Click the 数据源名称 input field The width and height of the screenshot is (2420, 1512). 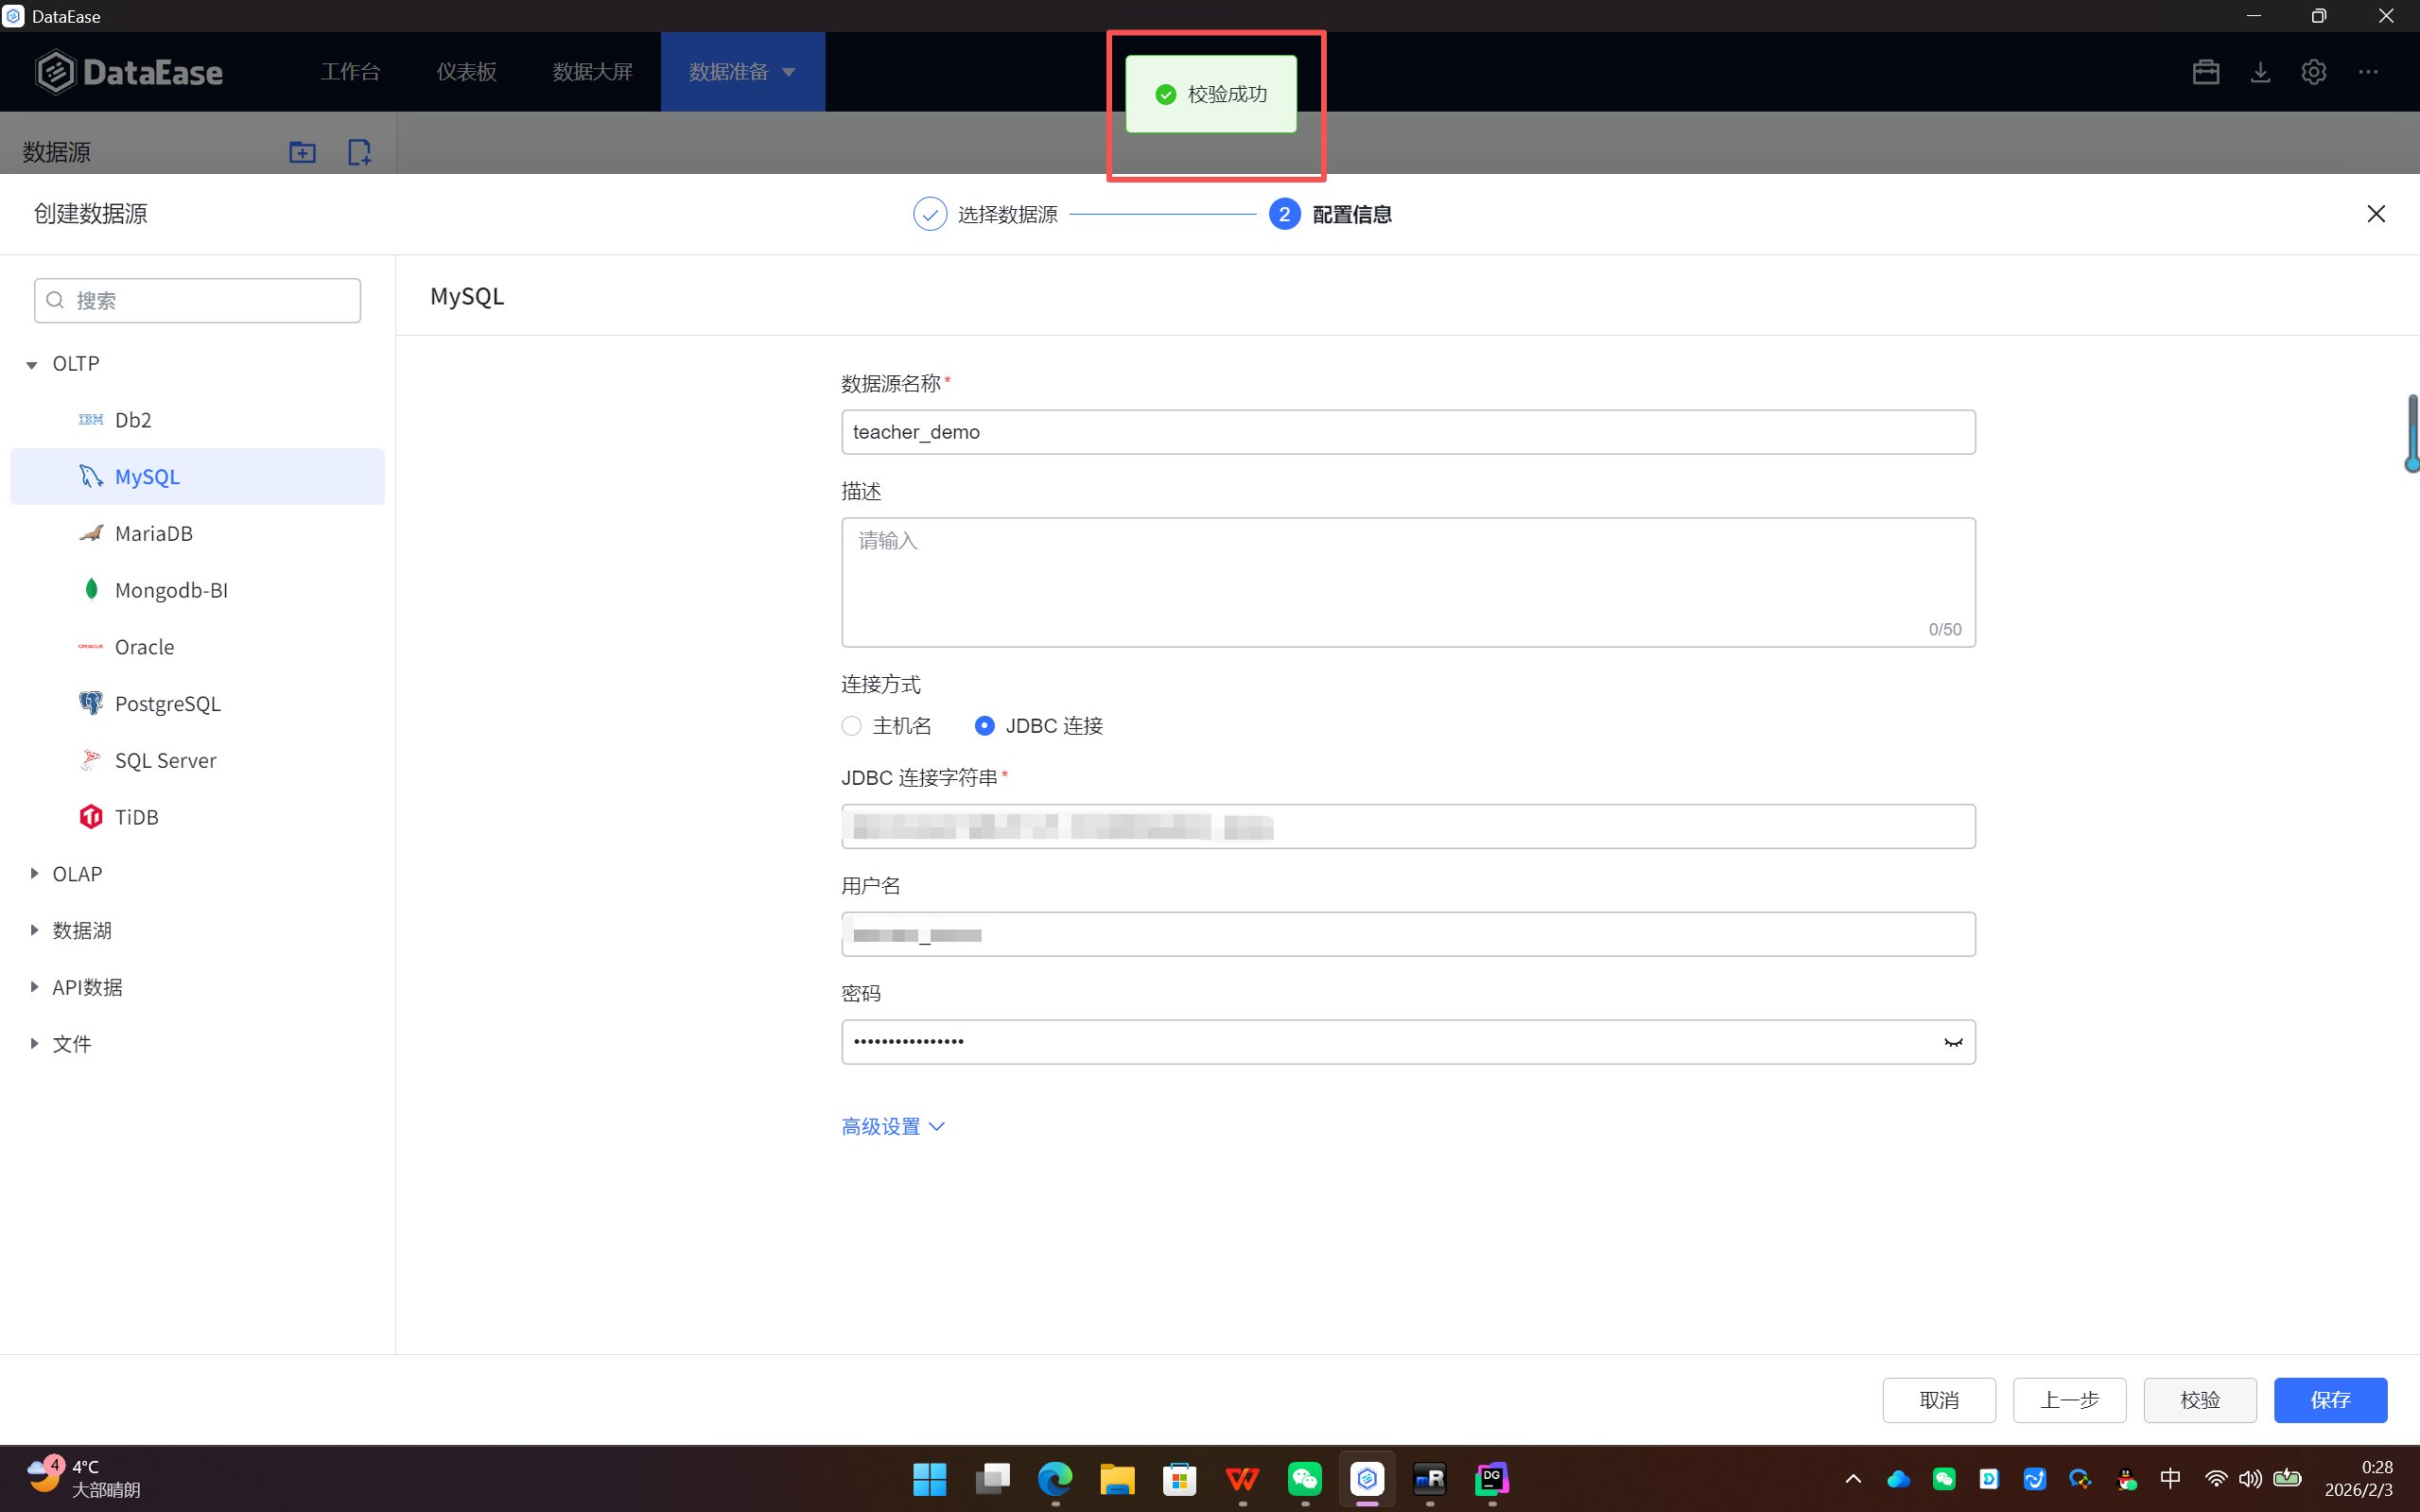click(x=1407, y=432)
